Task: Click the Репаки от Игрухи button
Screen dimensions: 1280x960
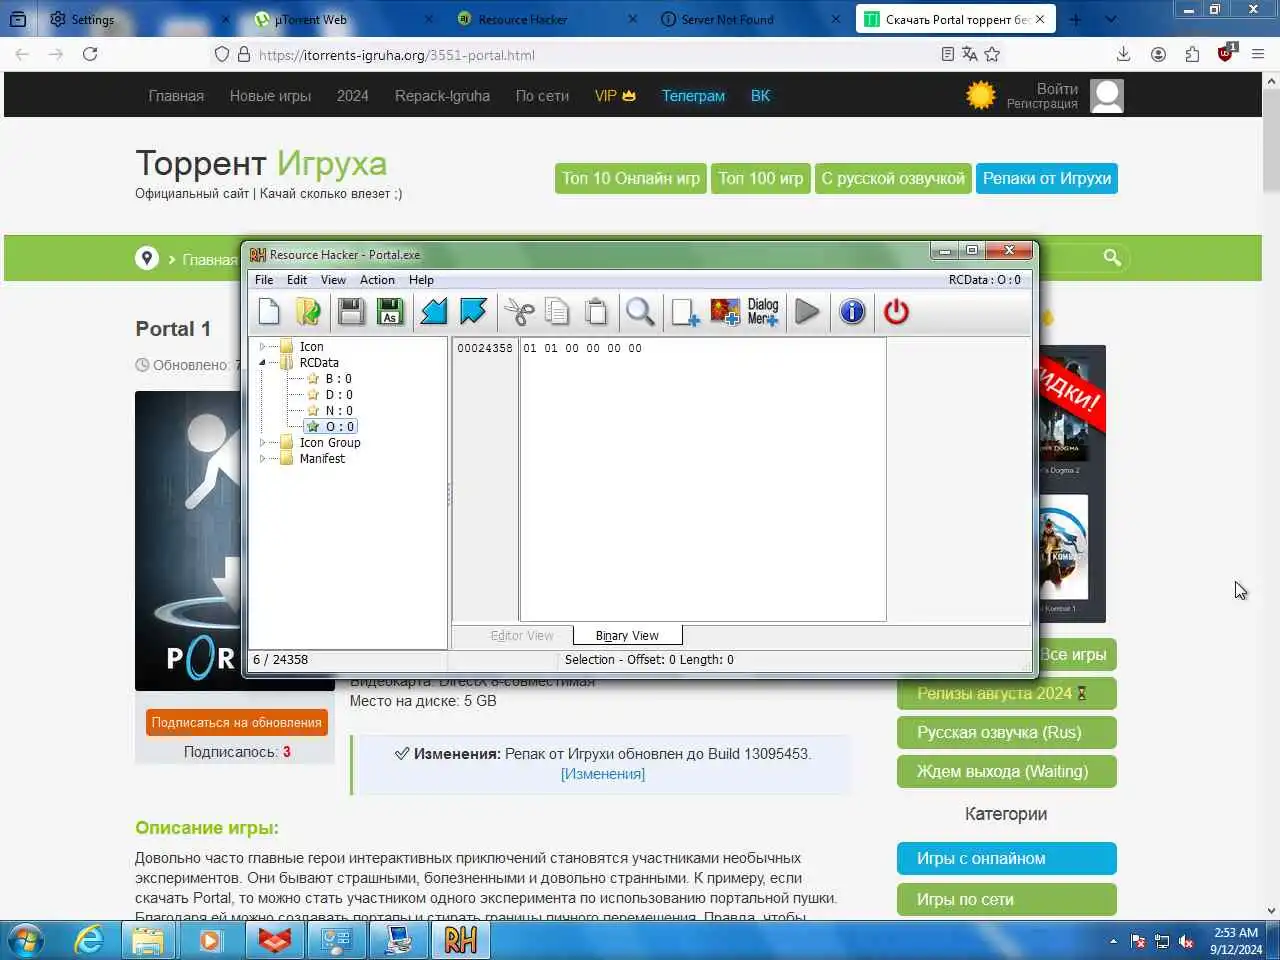Action: click(x=1047, y=178)
